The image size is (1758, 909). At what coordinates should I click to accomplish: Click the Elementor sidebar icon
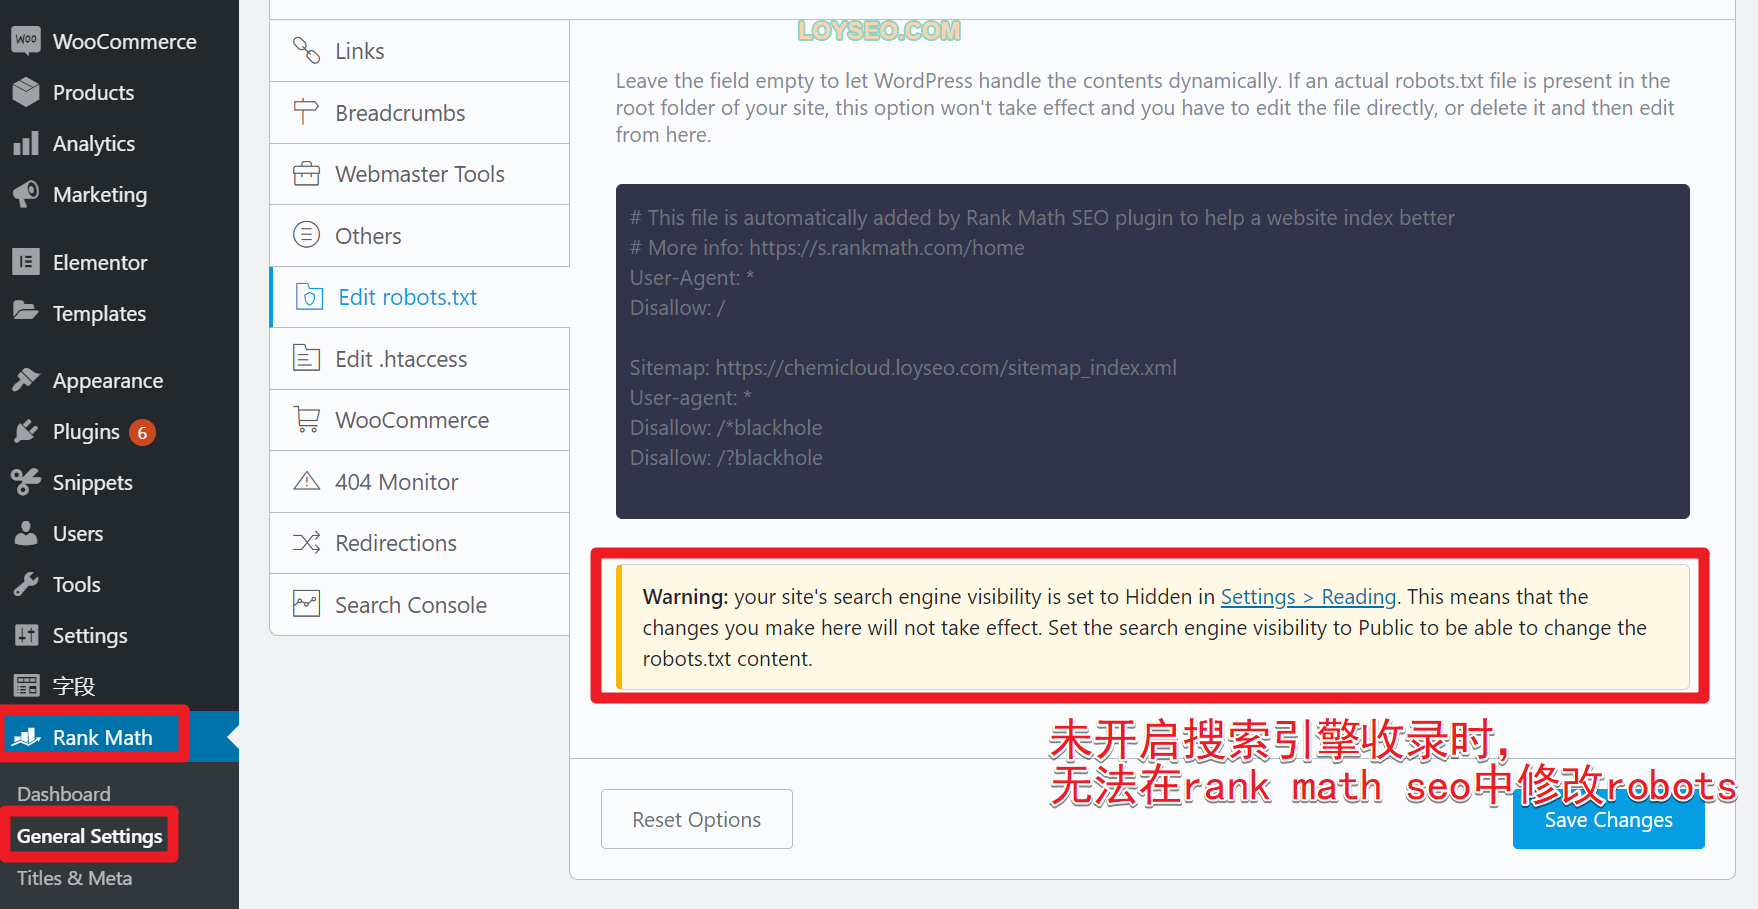click(x=26, y=262)
